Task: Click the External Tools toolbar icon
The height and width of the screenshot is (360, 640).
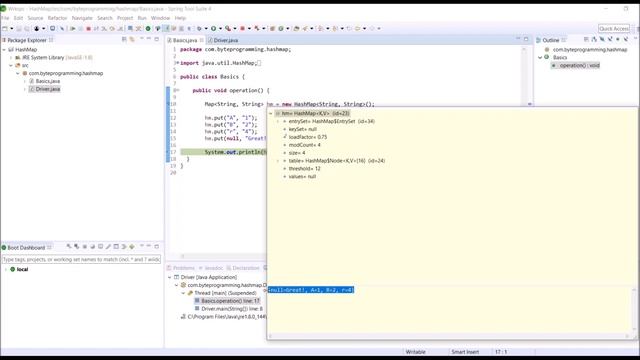Action: [x=256, y=29]
